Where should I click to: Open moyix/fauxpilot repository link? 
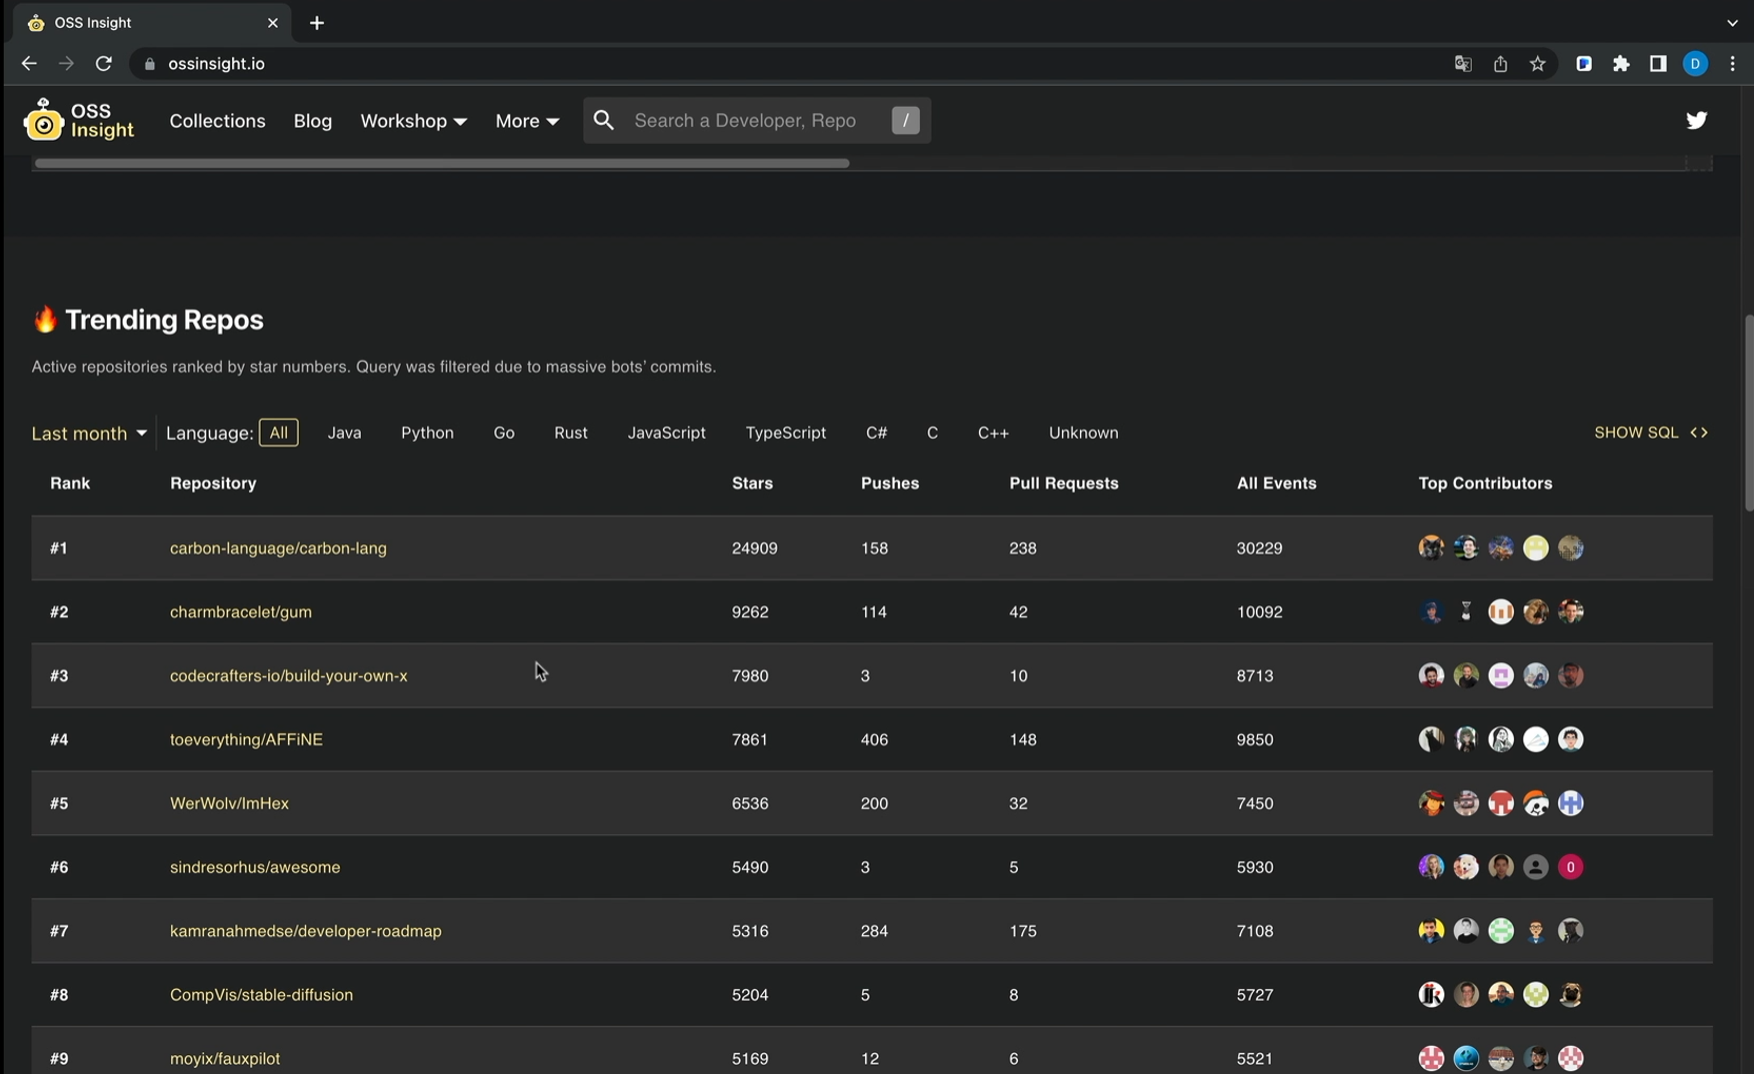[225, 1058]
